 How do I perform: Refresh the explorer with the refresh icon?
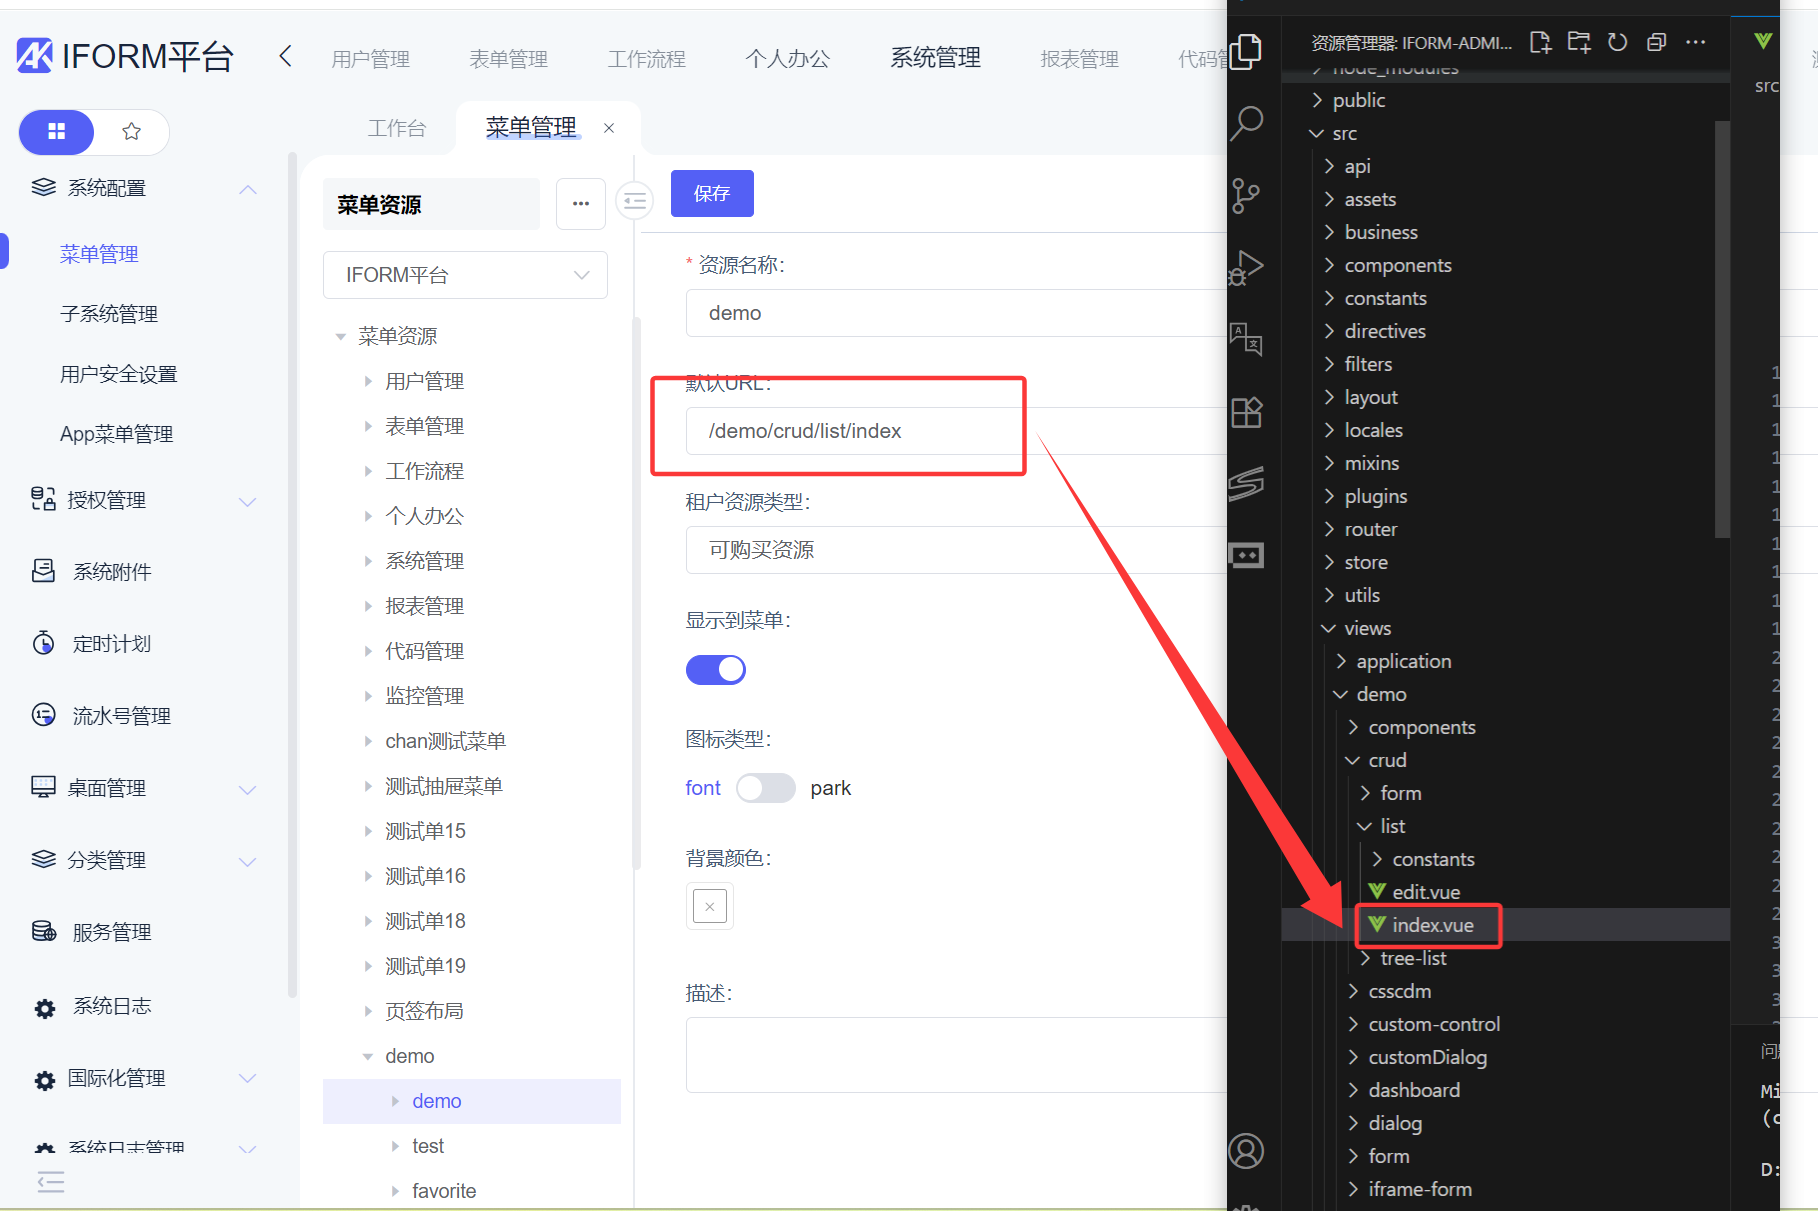(x=1617, y=42)
